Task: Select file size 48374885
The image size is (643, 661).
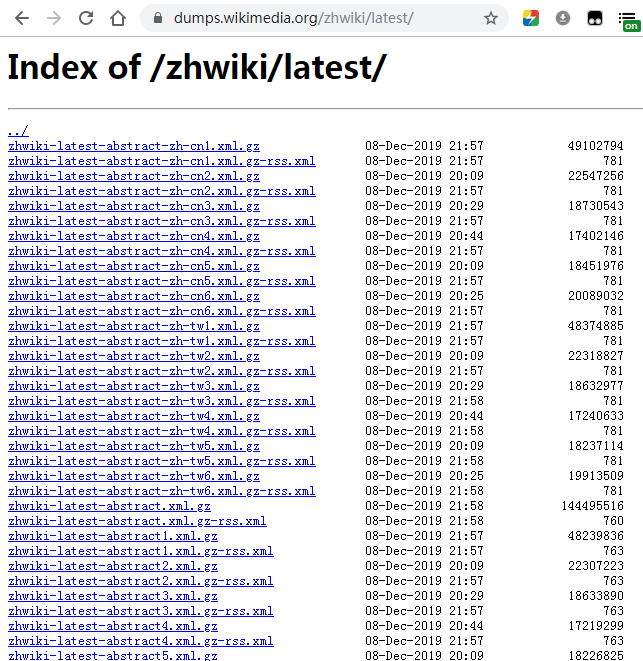Action: 595,326
